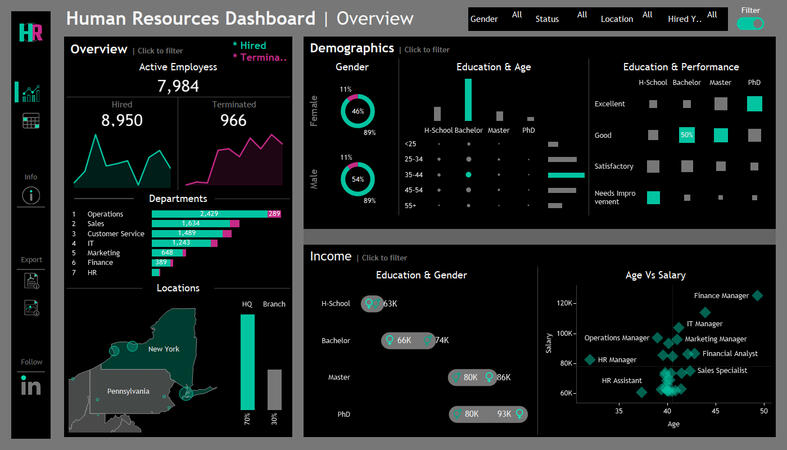
Task: Export dashboard using the upper export icon
Action: tap(30, 280)
